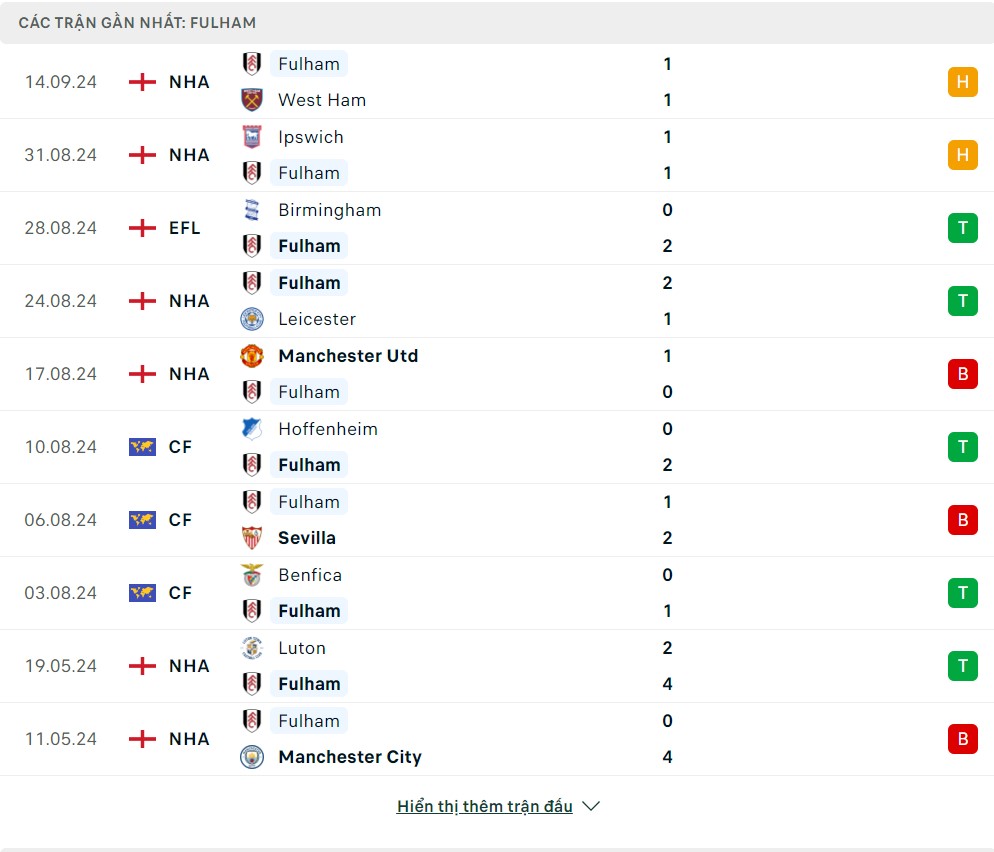Click the Leicester club badge
Screen dimensions: 994x852
252,319
